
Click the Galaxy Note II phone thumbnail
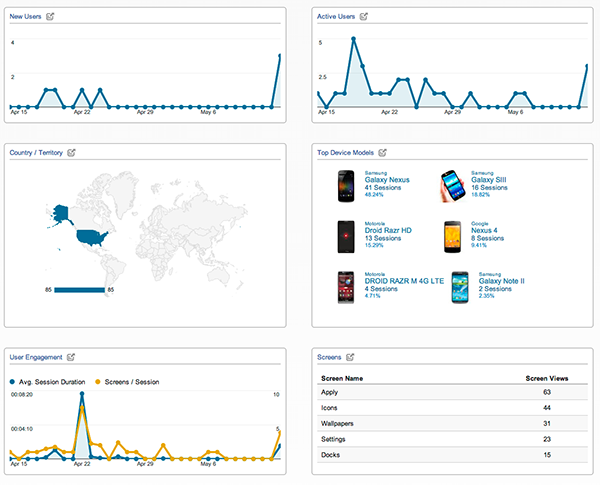tap(460, 287)
